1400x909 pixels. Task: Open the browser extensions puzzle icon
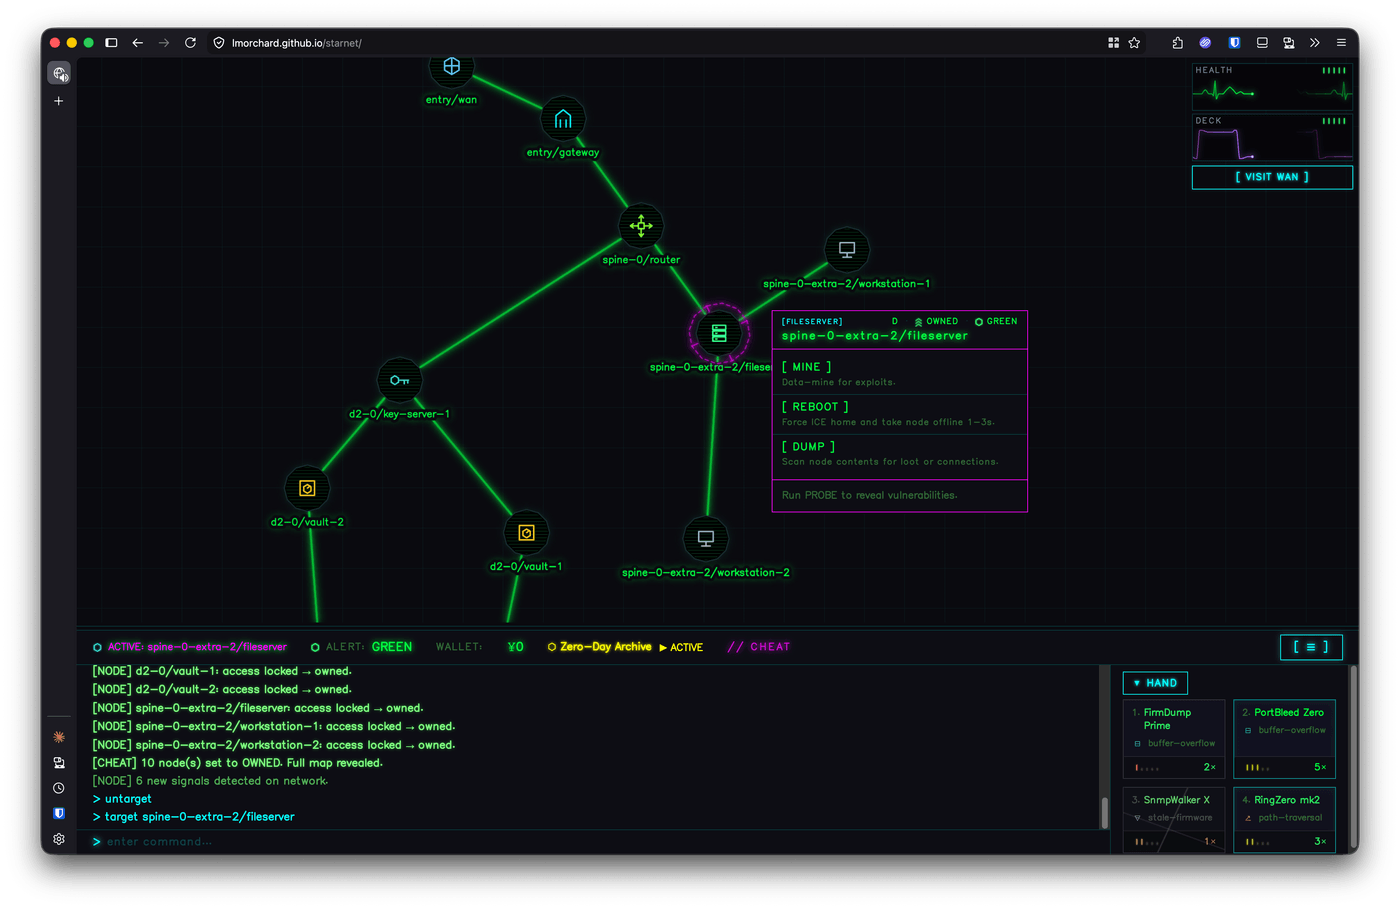coord(1177,43)
